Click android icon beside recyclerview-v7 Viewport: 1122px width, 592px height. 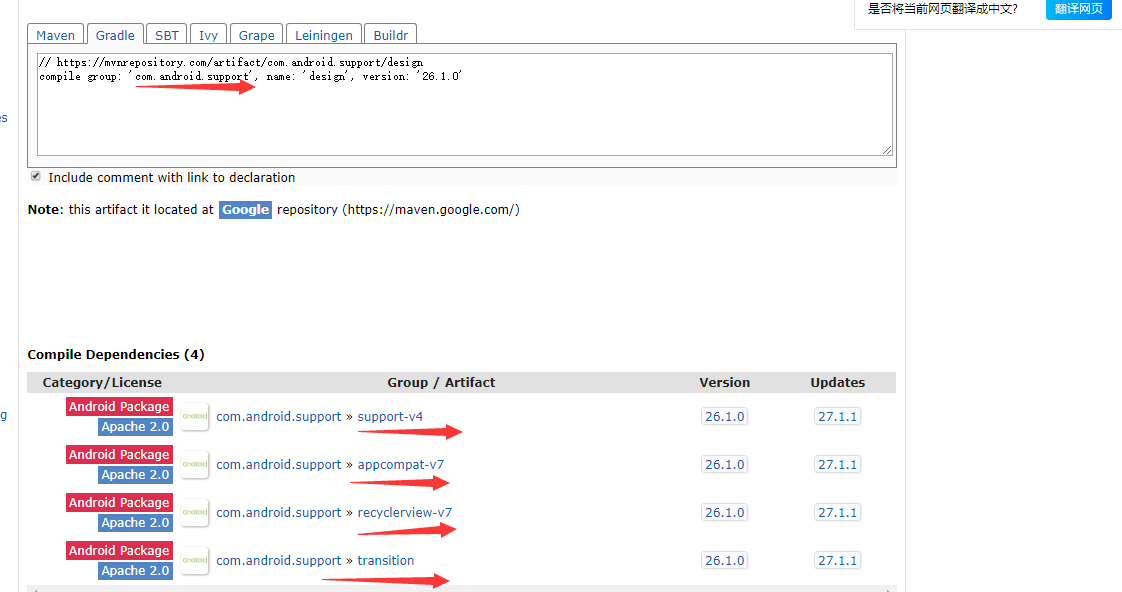tap(195, 513)
